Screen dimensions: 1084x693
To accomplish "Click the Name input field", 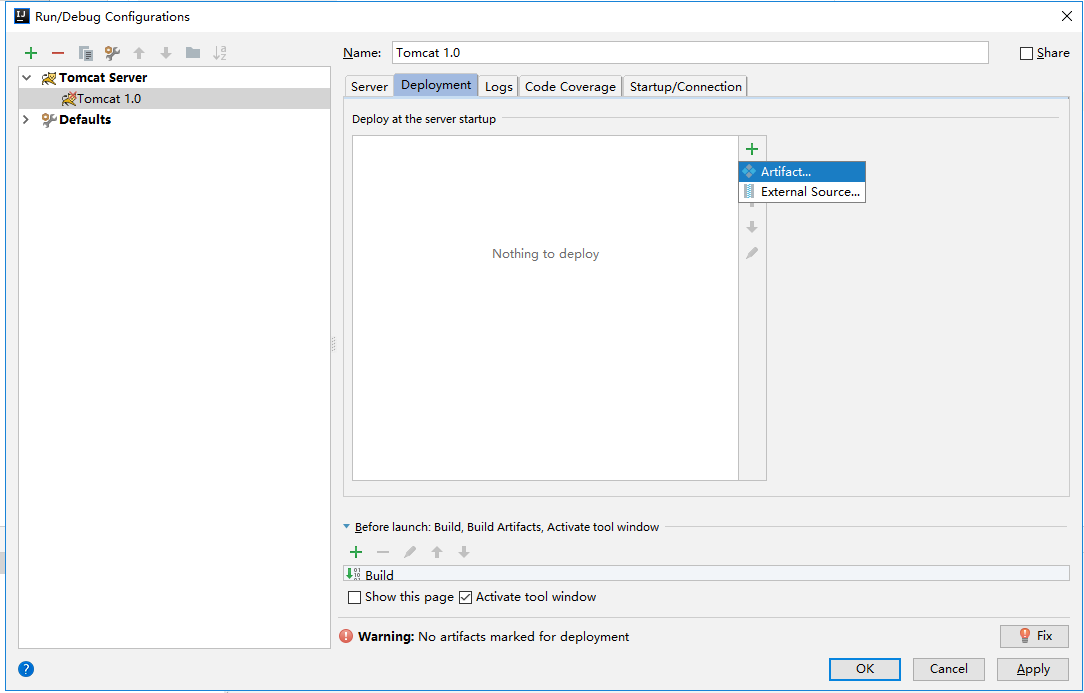I will pos(690,53).
